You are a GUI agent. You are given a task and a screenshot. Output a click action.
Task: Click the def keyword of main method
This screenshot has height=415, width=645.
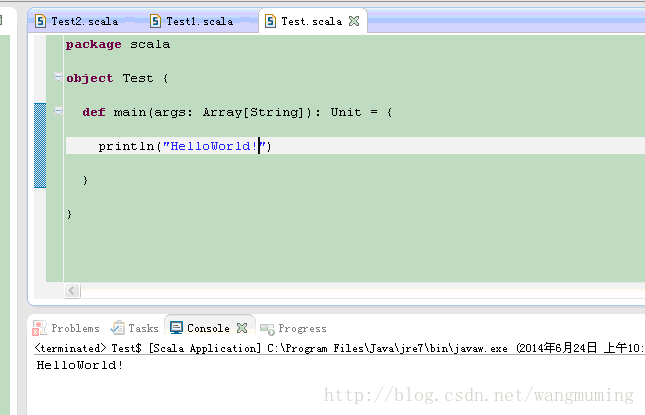point(94,112)
